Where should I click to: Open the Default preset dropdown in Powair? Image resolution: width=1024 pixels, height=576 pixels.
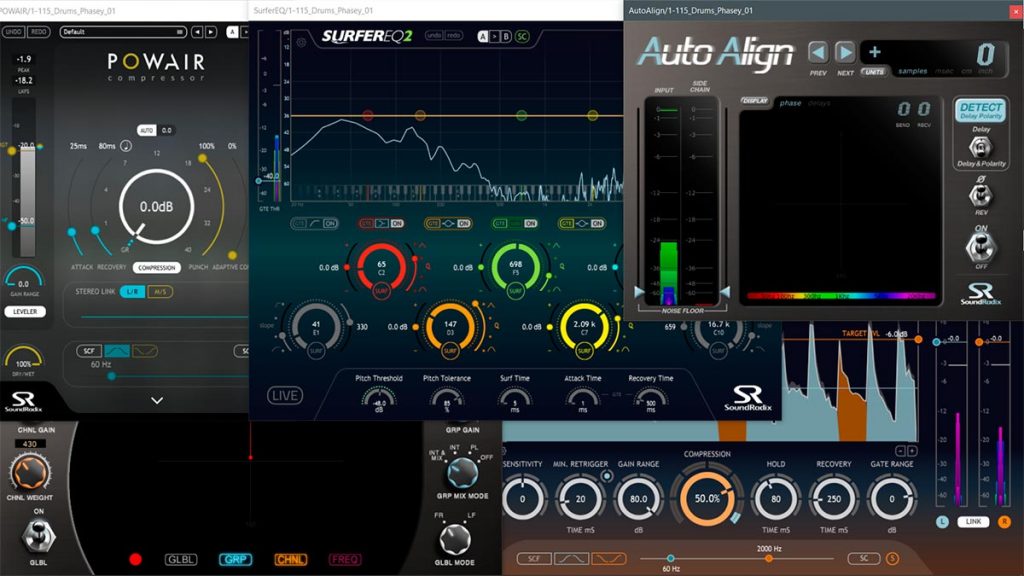click(x=123, y=31)
